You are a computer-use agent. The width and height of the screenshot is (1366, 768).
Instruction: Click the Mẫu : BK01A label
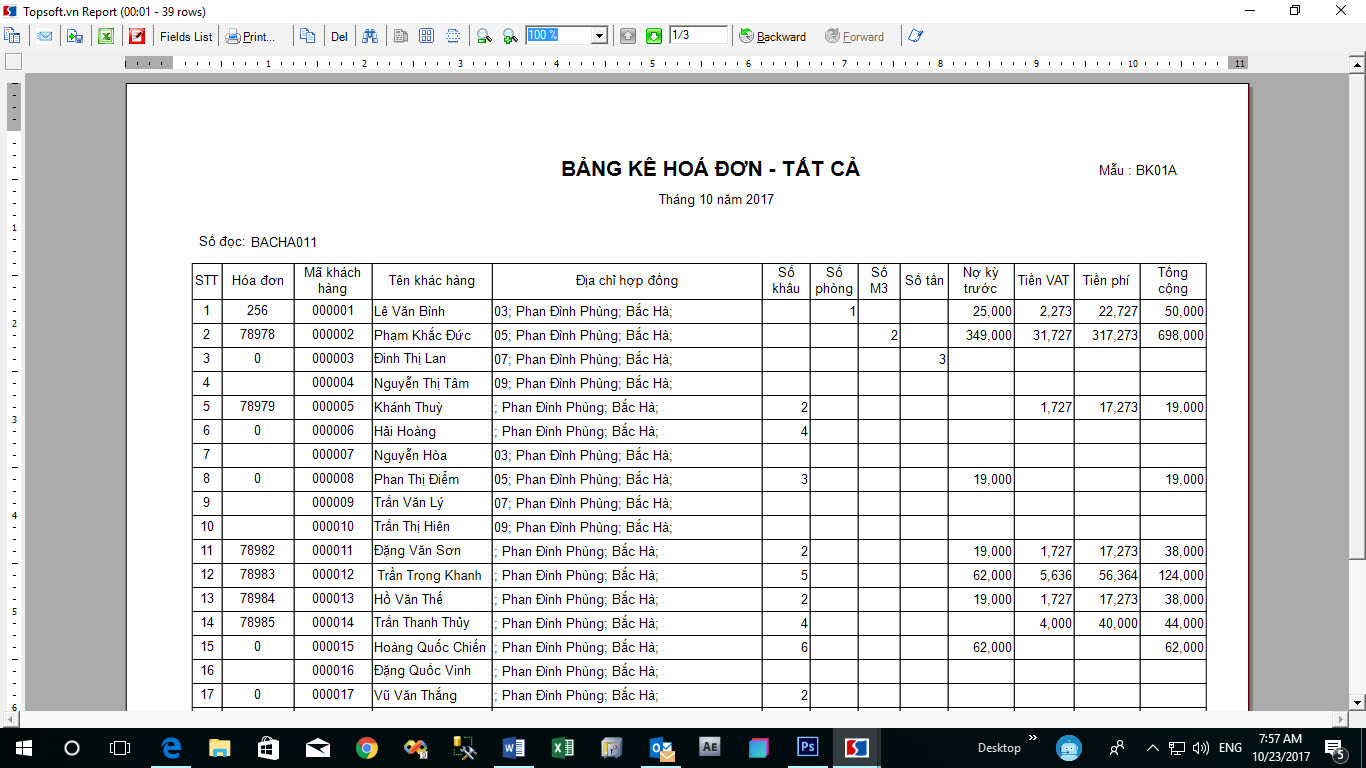click(x=1138, y=170)
